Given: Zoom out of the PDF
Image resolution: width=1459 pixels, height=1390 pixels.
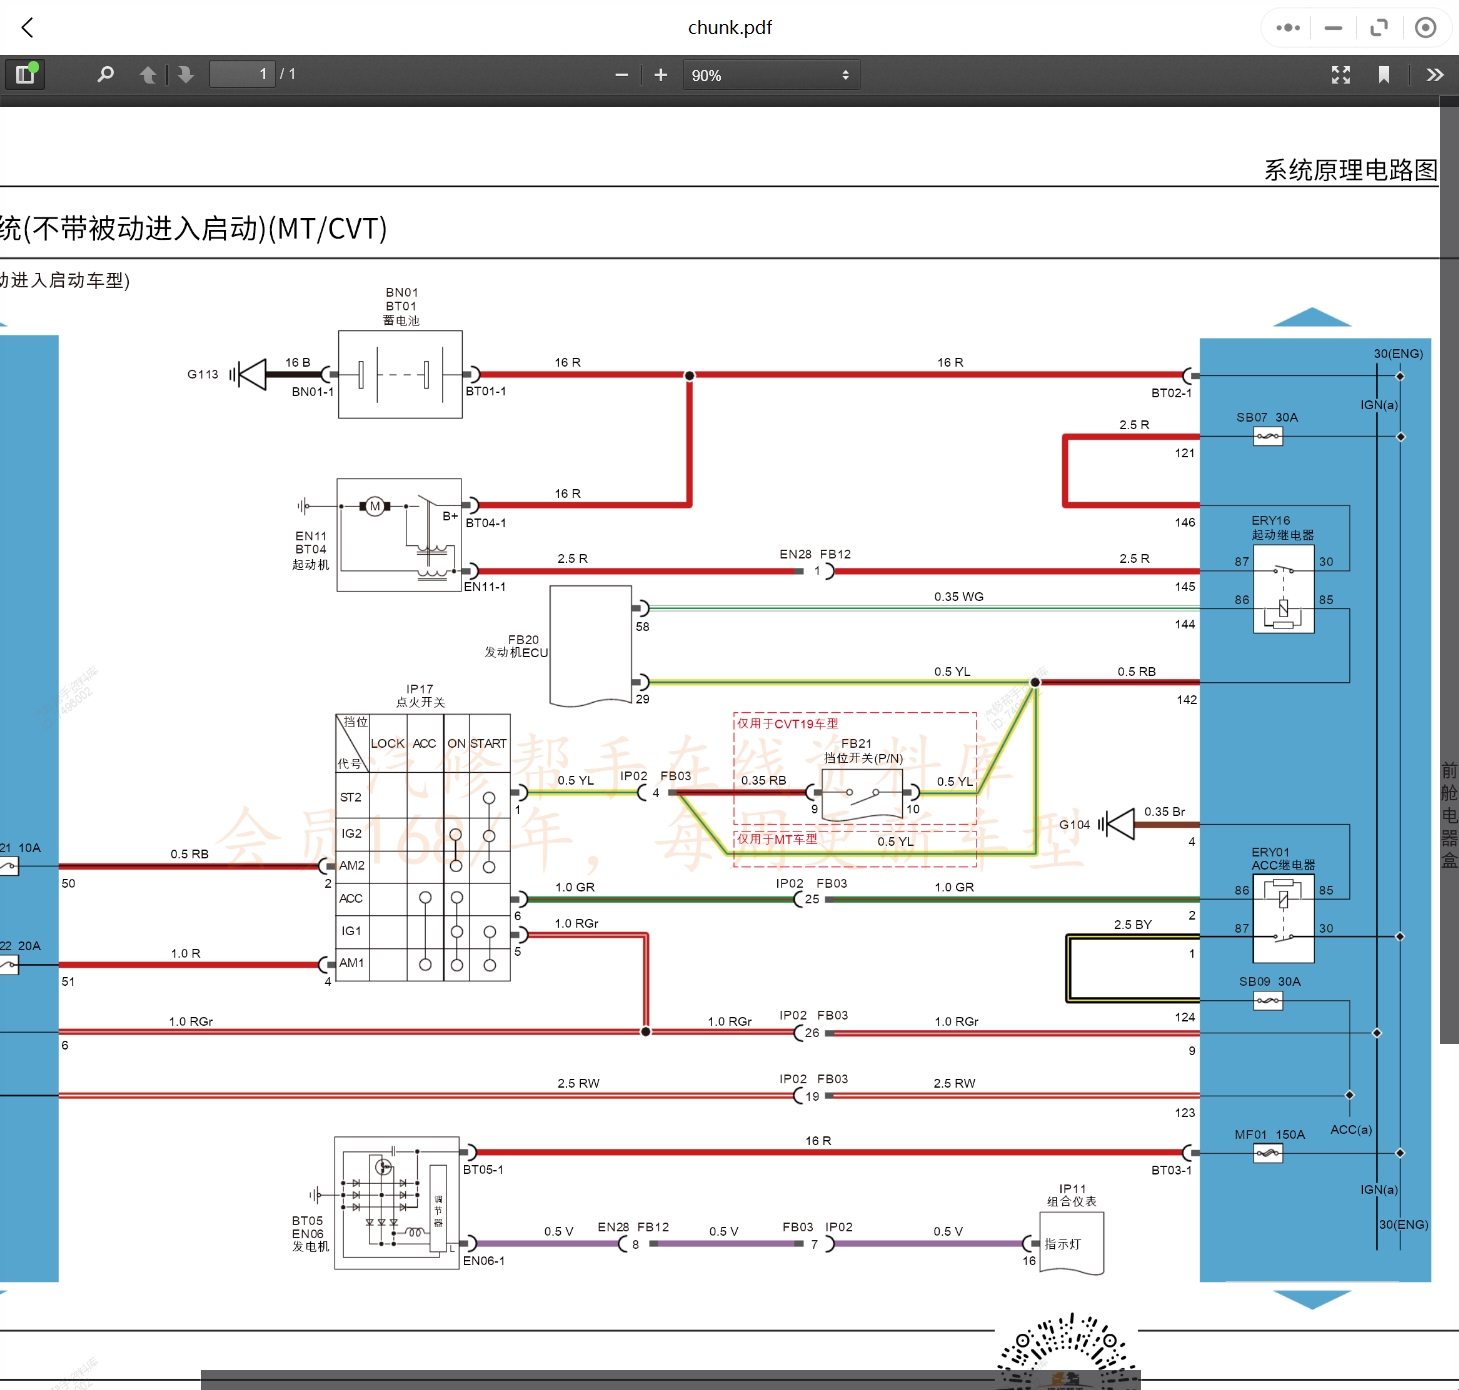Looking at the screenshot, I should [621, 74].
